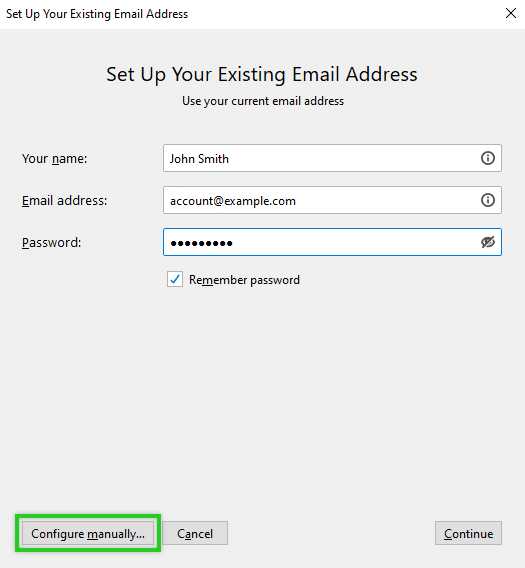525x568 pixels.
Task: Click the "Email address:" label
Action: [64, 200]
